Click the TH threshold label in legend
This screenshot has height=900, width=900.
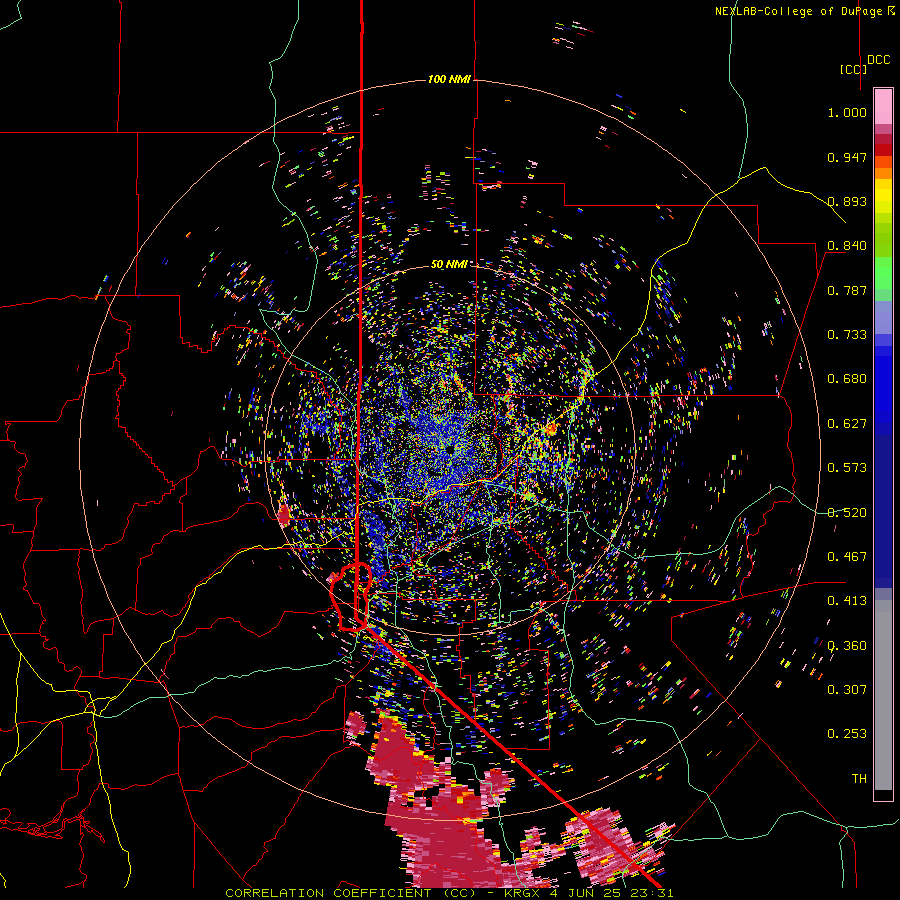pyautogui.click(x=859, y=779)
